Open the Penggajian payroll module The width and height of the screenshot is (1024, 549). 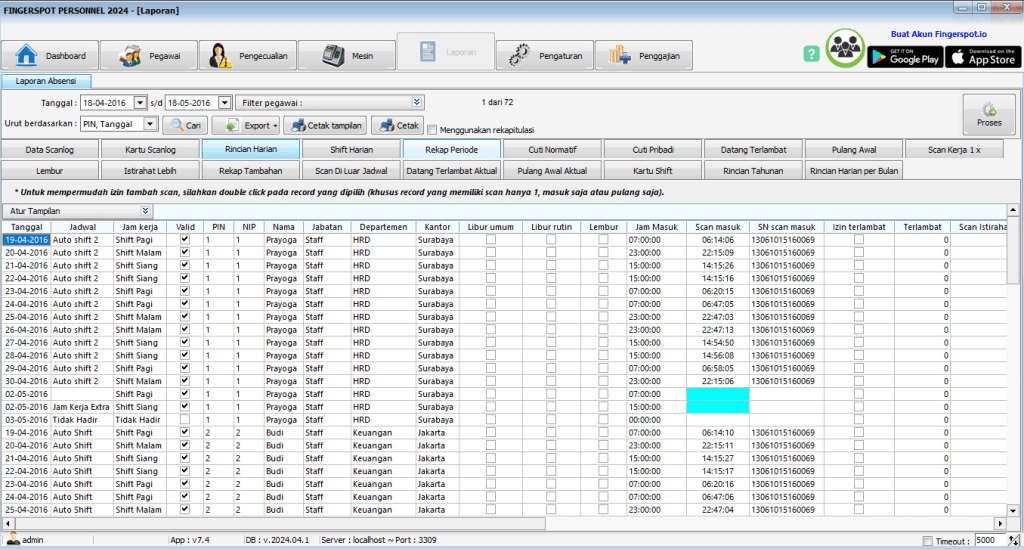point(643,56)
